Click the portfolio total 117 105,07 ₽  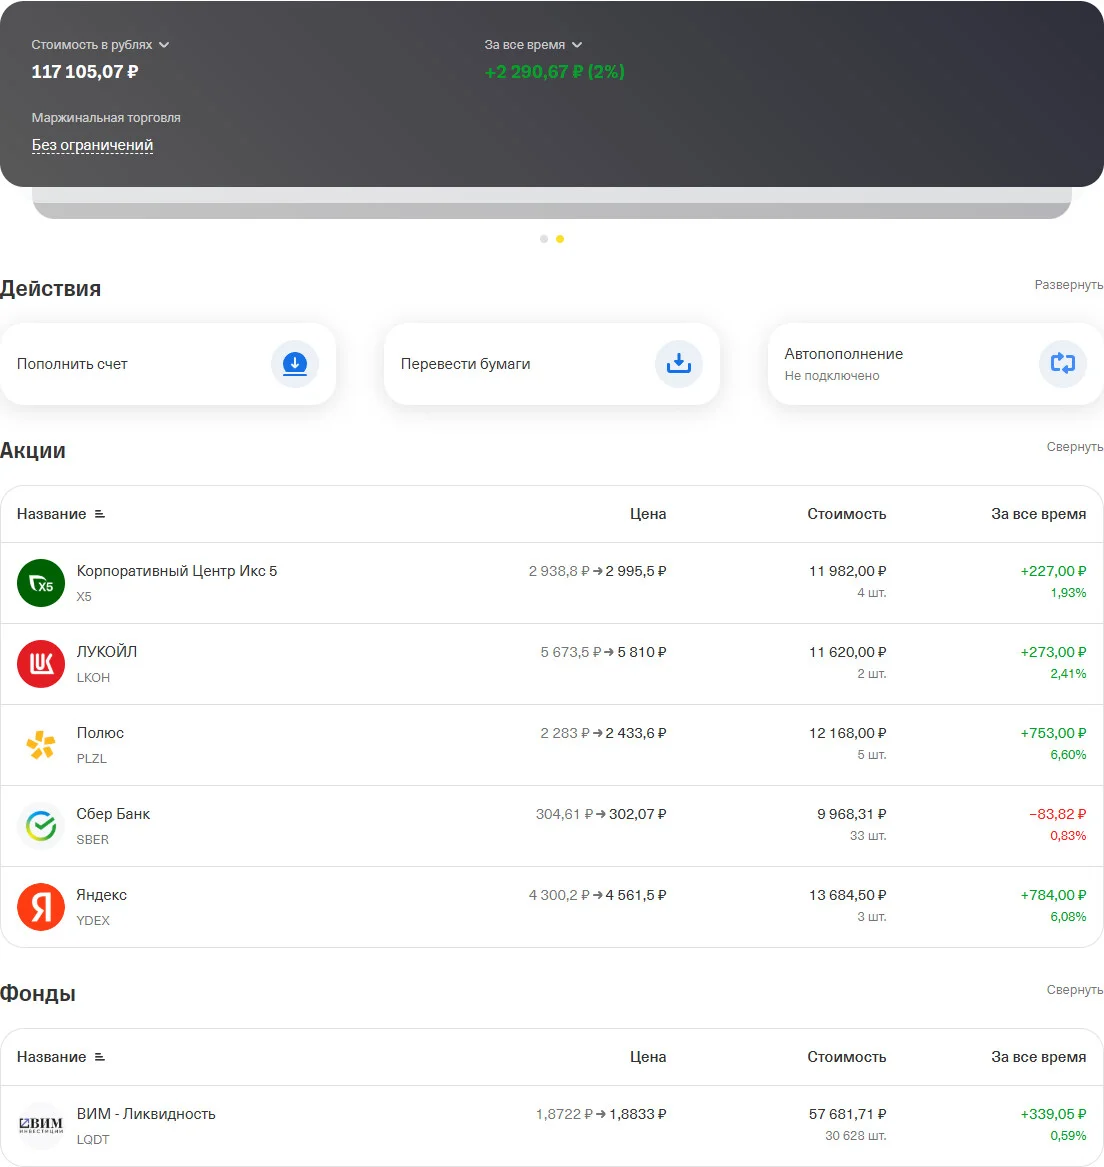(x=85, y=71)
